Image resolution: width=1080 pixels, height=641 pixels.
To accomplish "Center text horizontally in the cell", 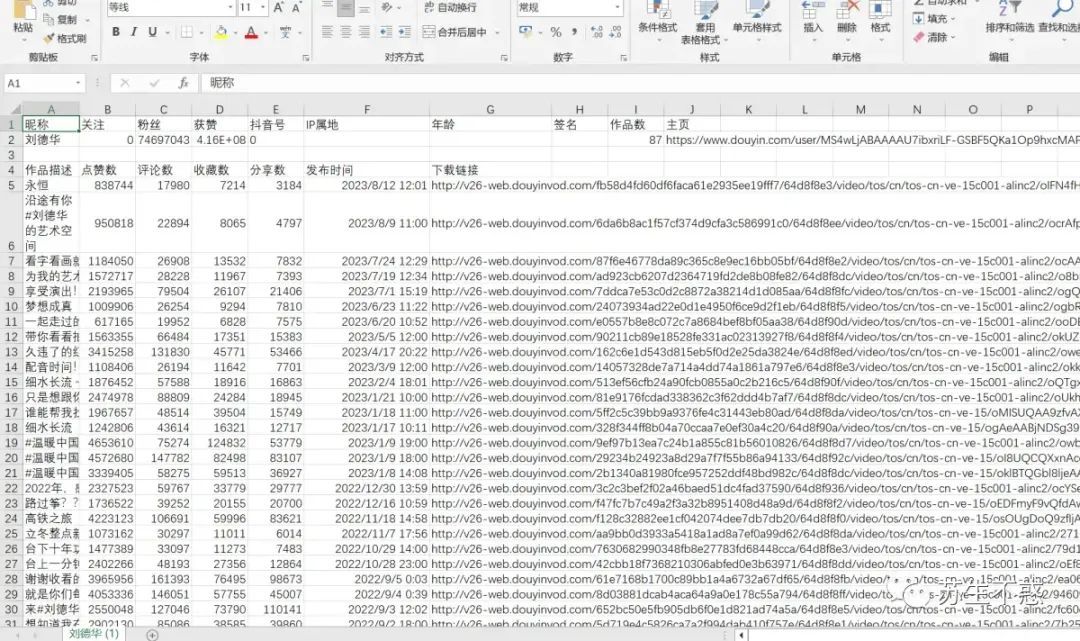I will pyautogui.click(x=346, y=32).
